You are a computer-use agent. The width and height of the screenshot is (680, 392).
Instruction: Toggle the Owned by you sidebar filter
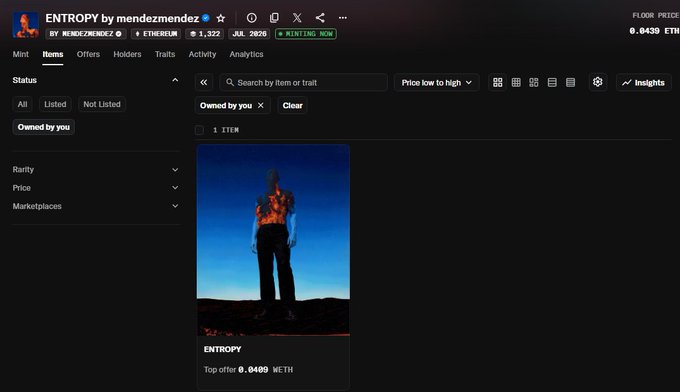coord(44,127)
